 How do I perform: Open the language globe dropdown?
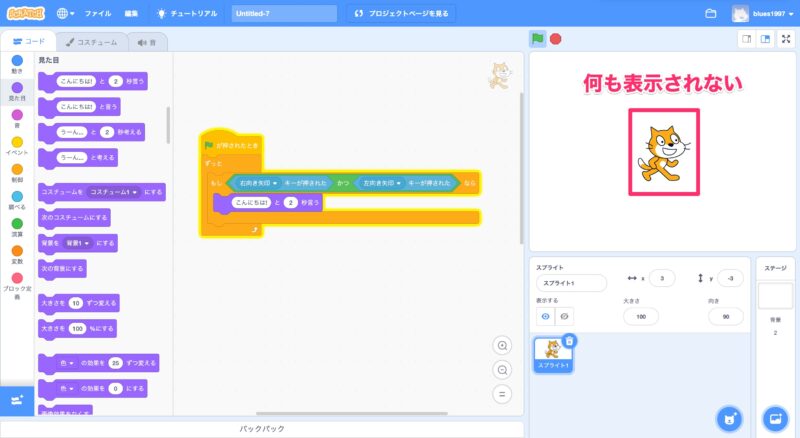[x=66, y=14]
